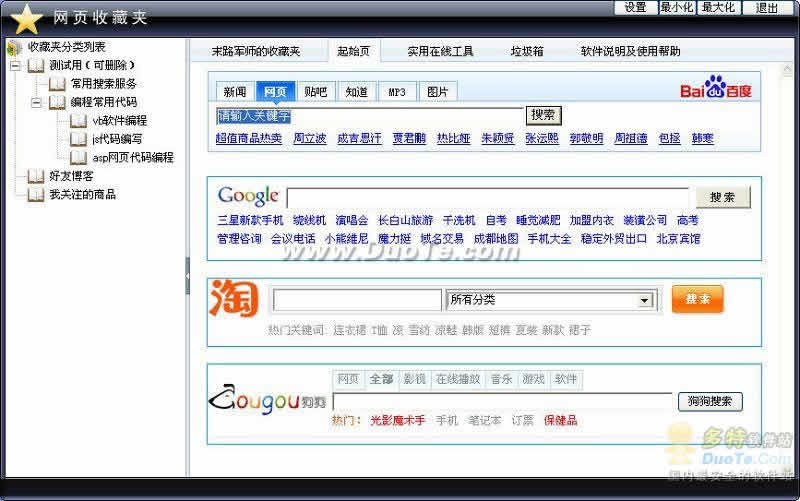This screenshot has height=501, width=800.
Task: Click the page vertical scrollbar up arrow
Action: click(787, 70)
